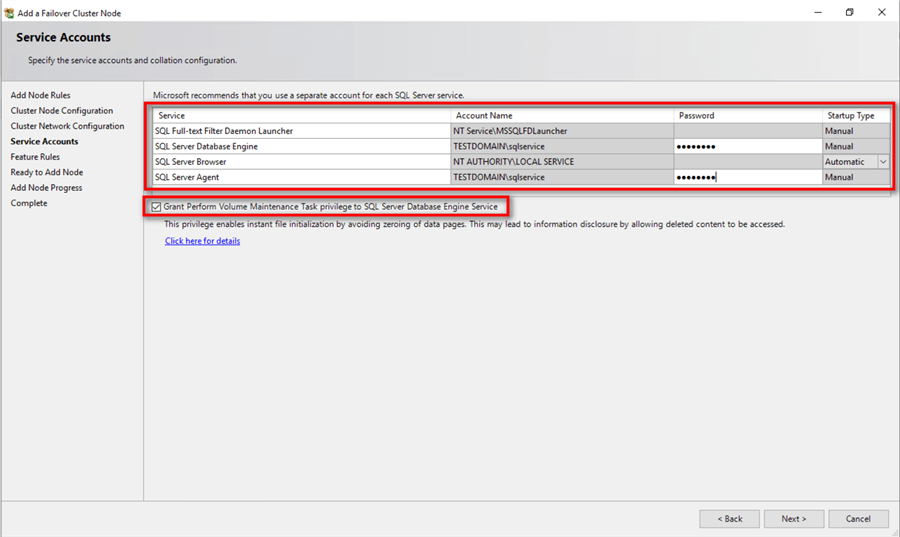
Task: Minimize the Add a Failover Cluster Node window
Action: click(x=818, y=12)
